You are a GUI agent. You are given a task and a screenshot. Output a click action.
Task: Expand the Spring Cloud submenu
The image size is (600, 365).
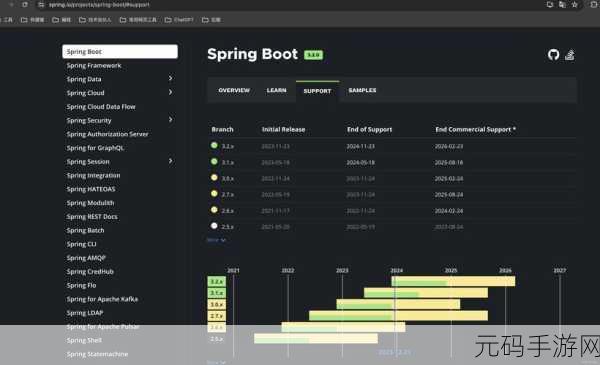[171, 92]
